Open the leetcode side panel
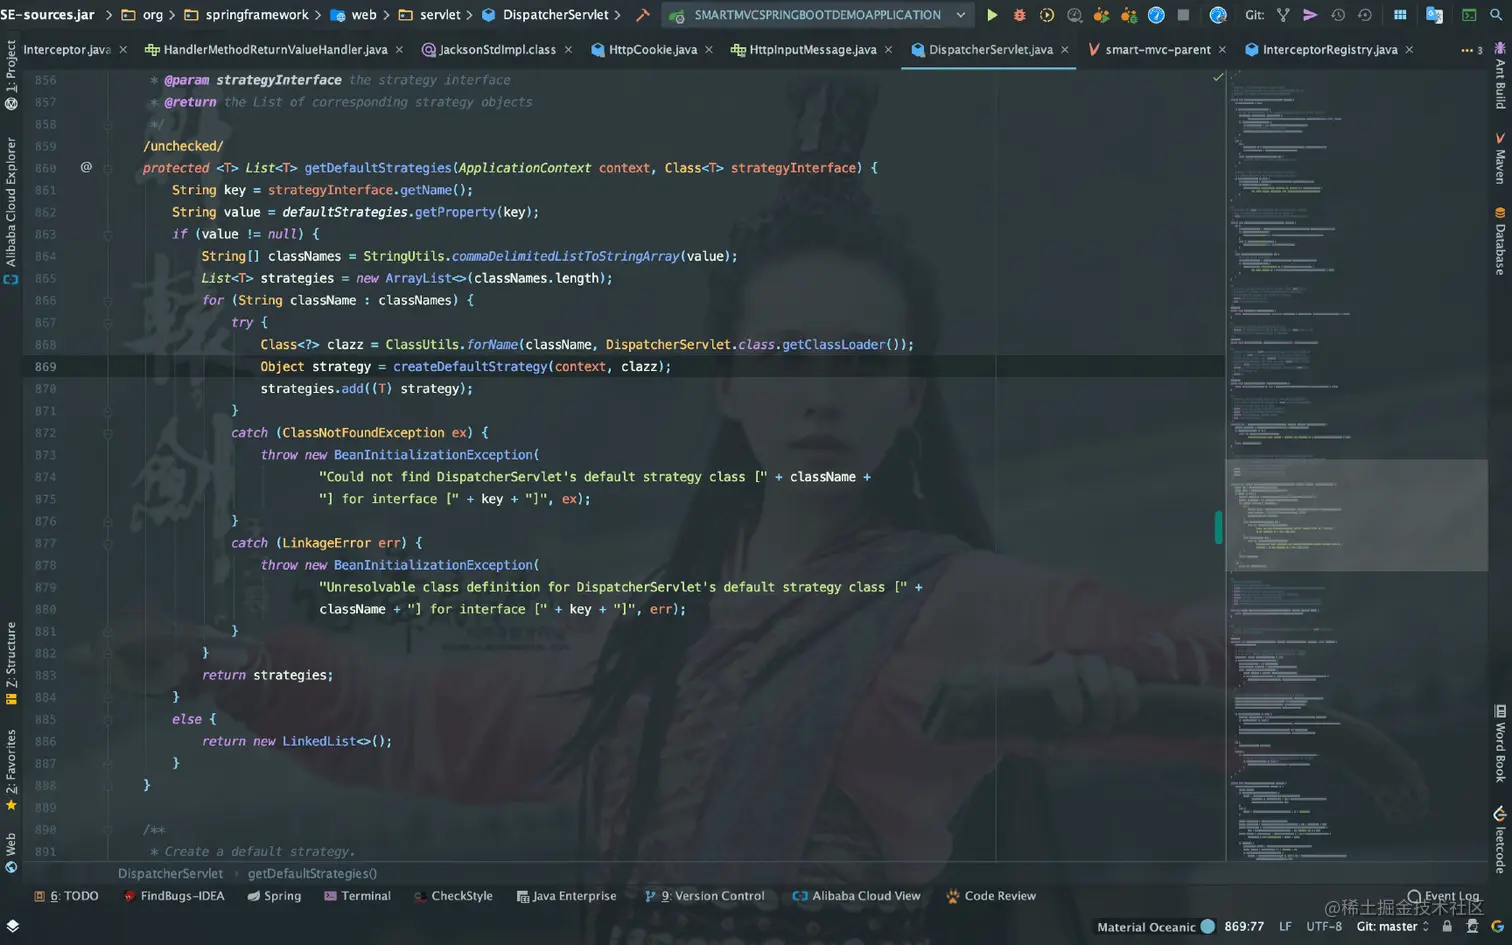This screenshot has width=1512, height=945. [x=1500, y=840]
